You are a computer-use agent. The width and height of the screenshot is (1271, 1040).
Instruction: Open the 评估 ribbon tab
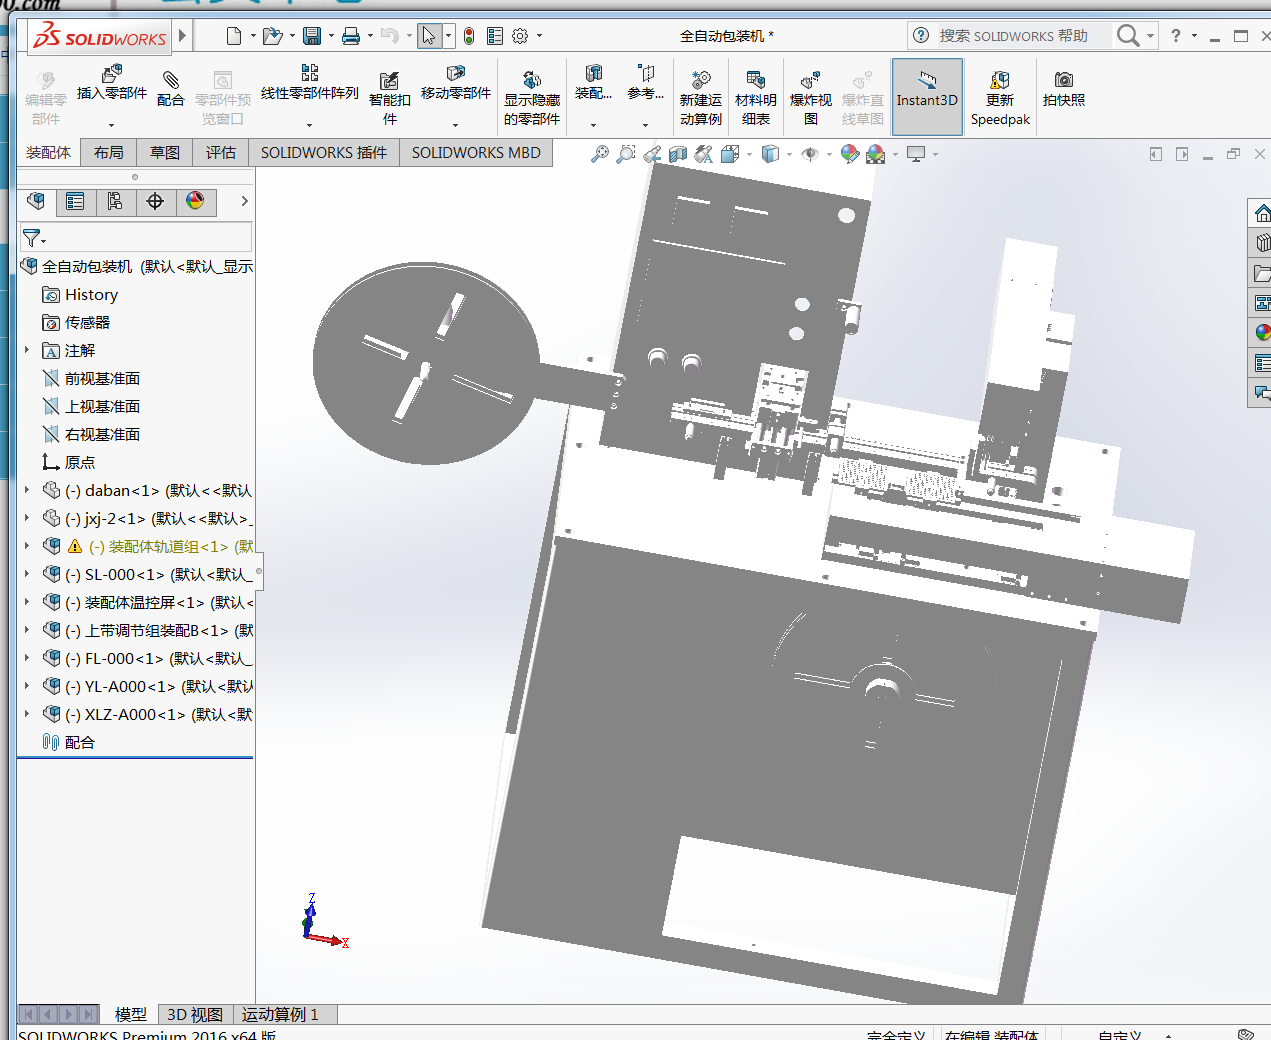[x=220, y=152]
